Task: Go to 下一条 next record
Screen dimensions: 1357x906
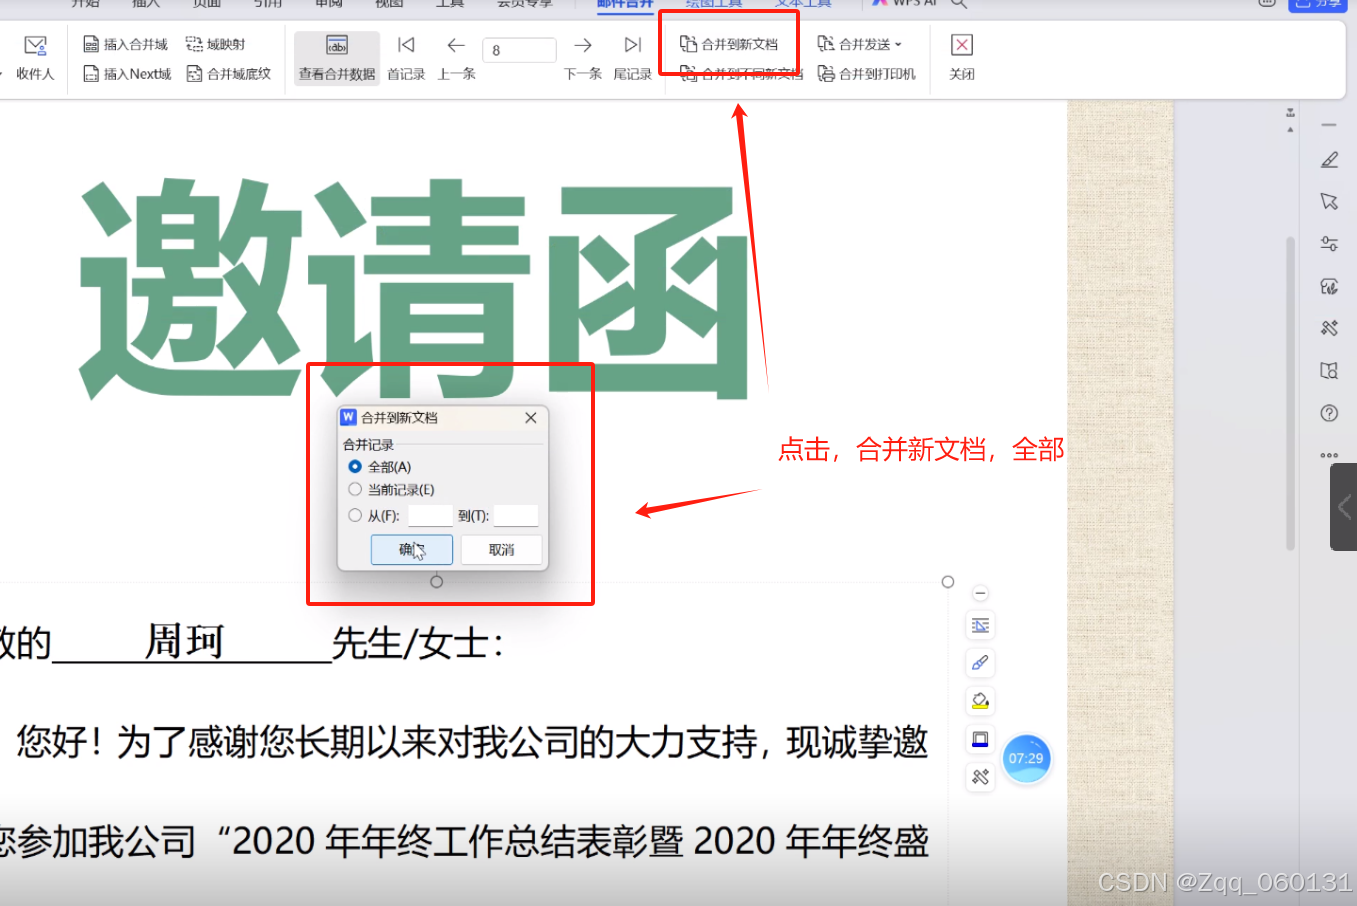Action: tap(583, 58)
